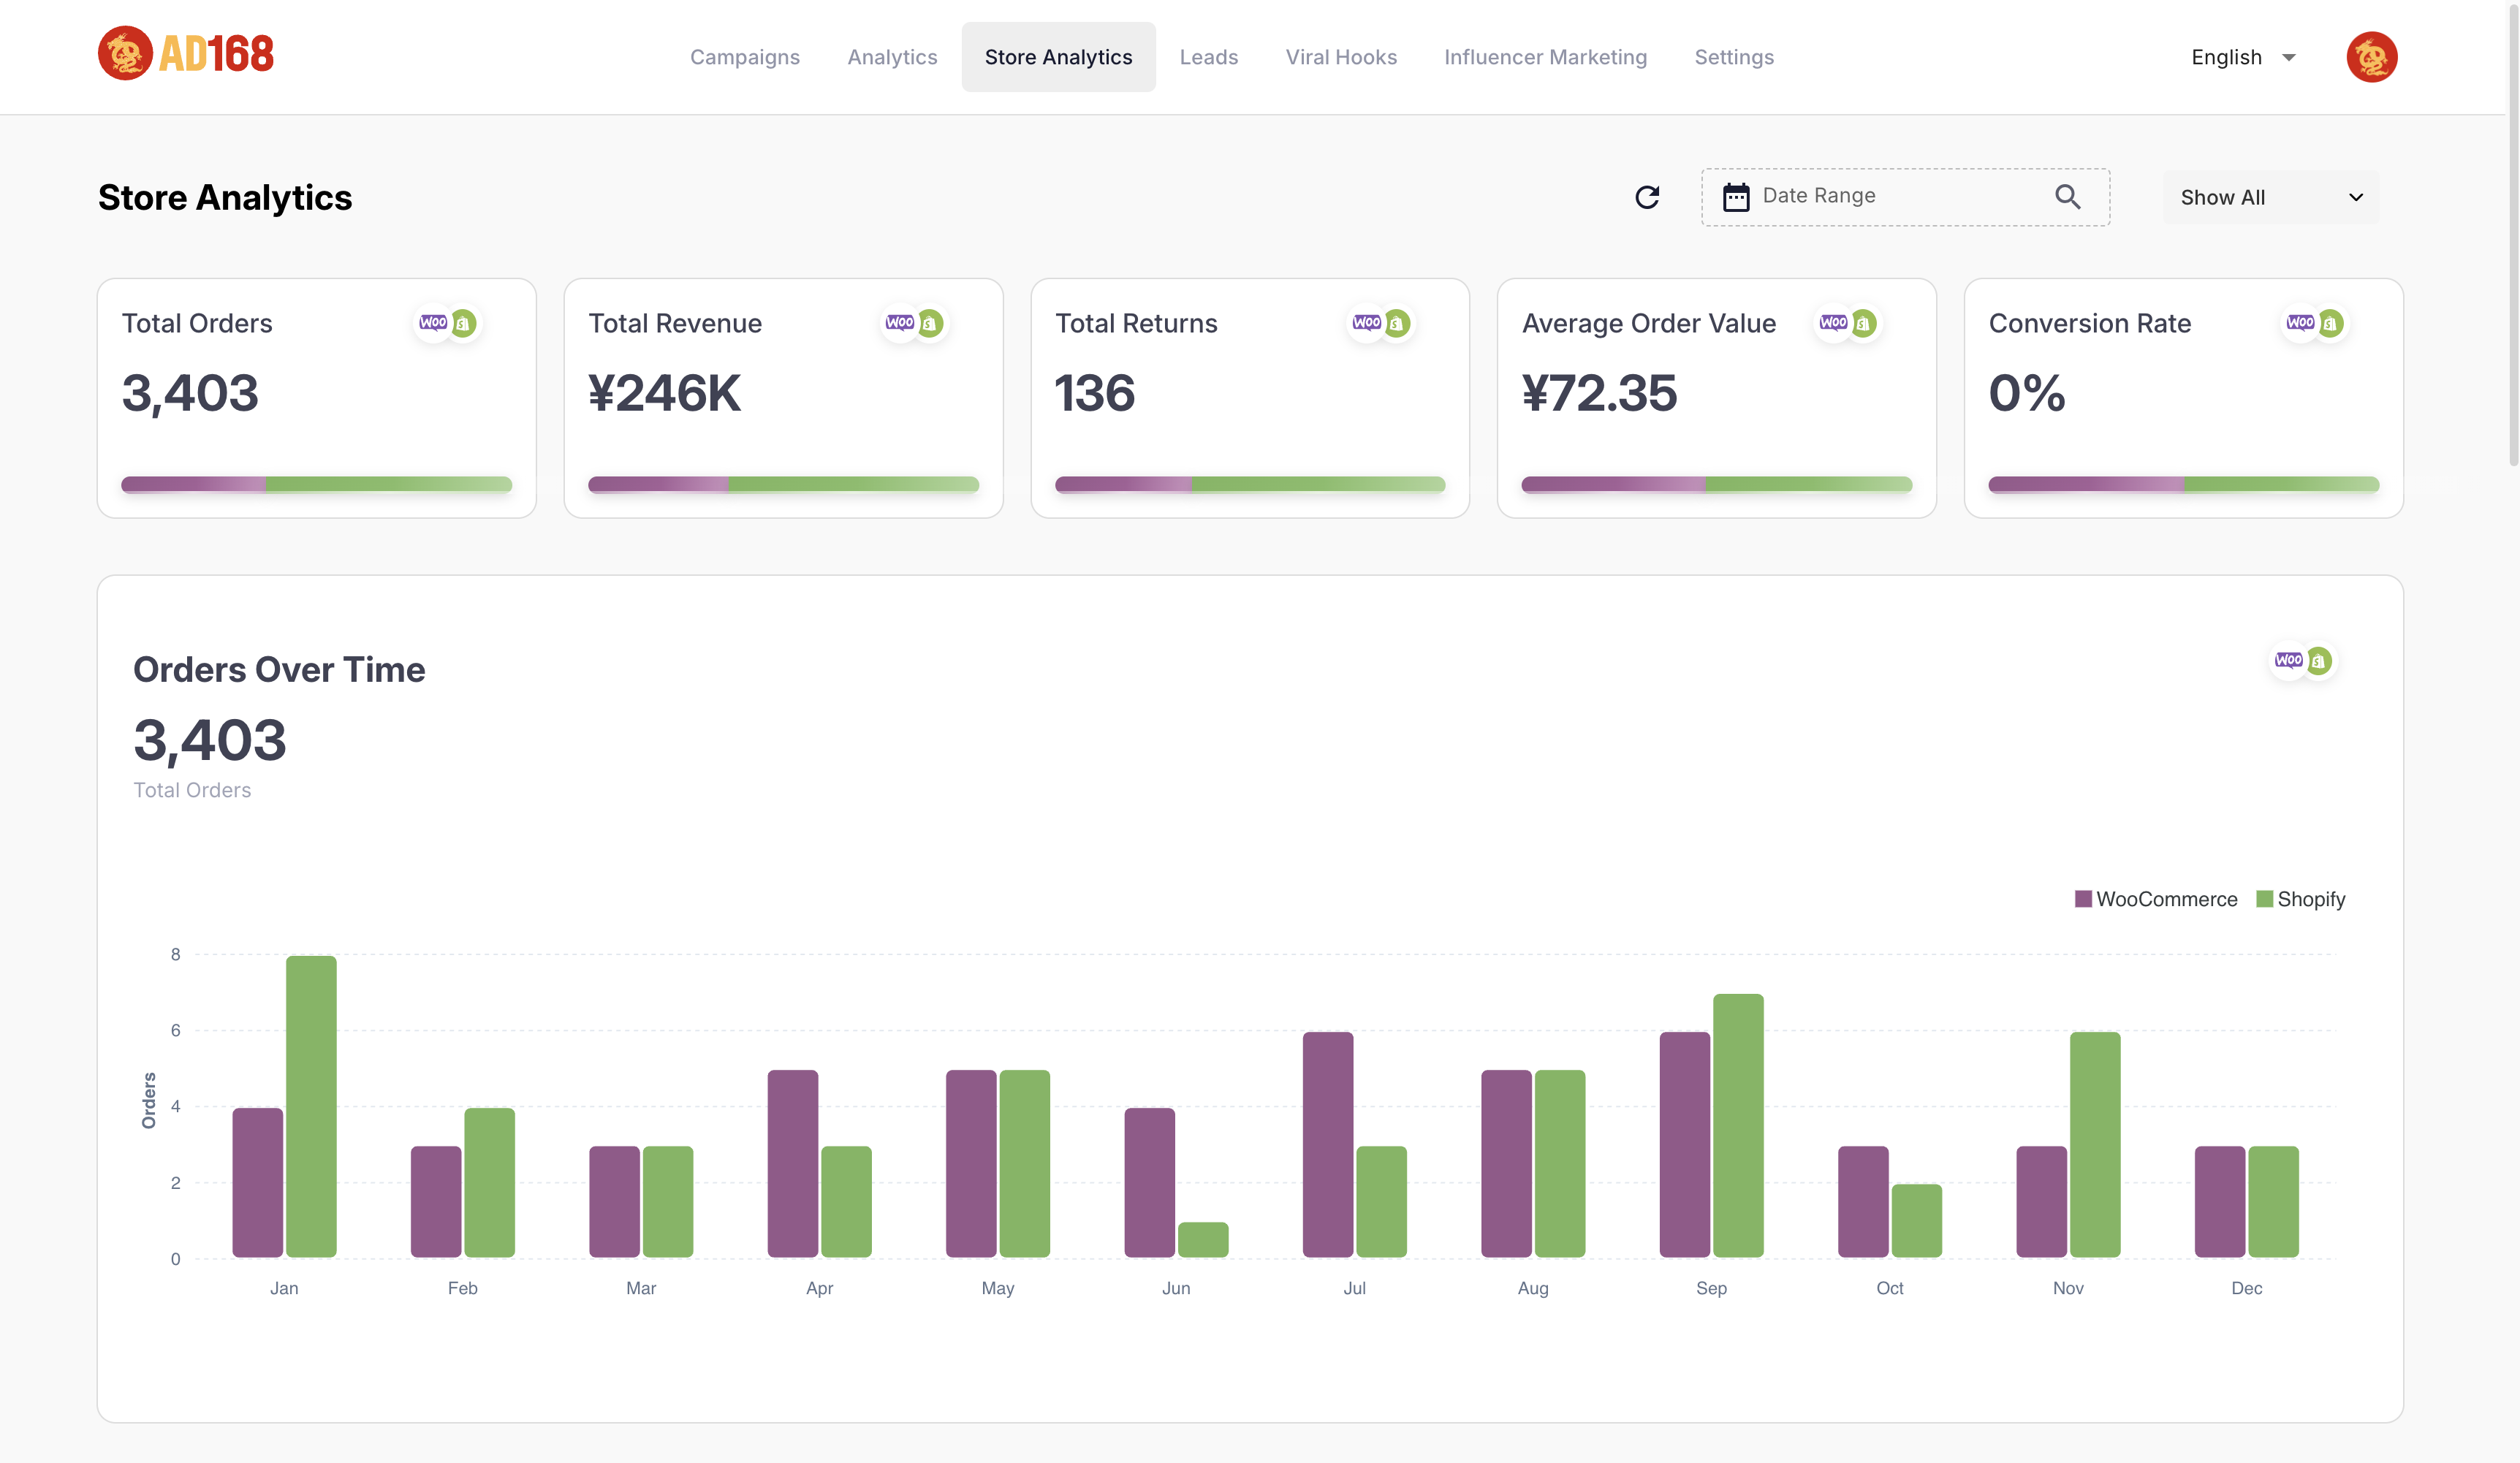Click the Feb WooCommerce purple bar
Image resolution: width=2520 pixels, height=1463 pixels.
[436, 1201]
